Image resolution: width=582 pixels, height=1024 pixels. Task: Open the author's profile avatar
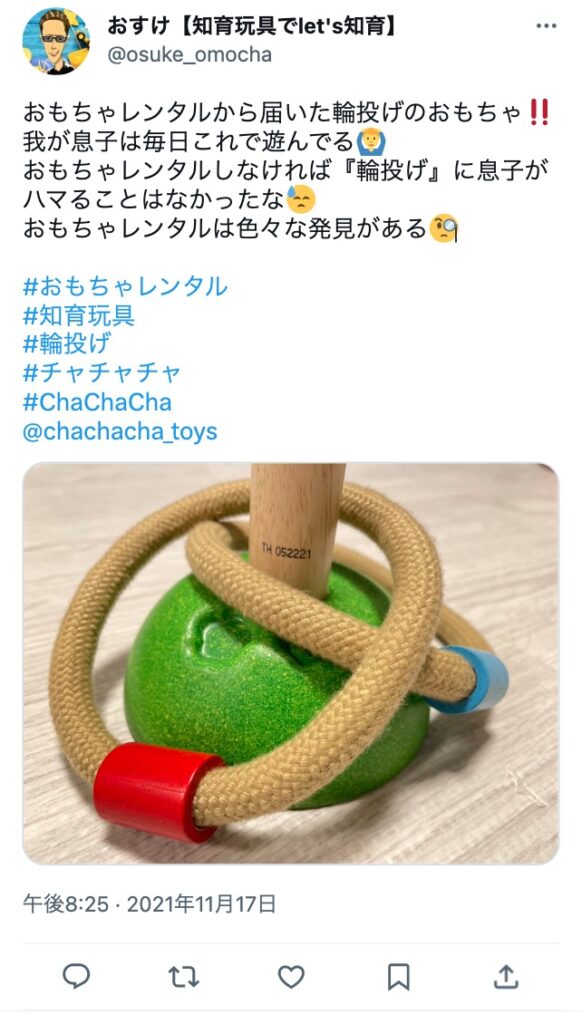pyautogui.click(x=56, y=41)
